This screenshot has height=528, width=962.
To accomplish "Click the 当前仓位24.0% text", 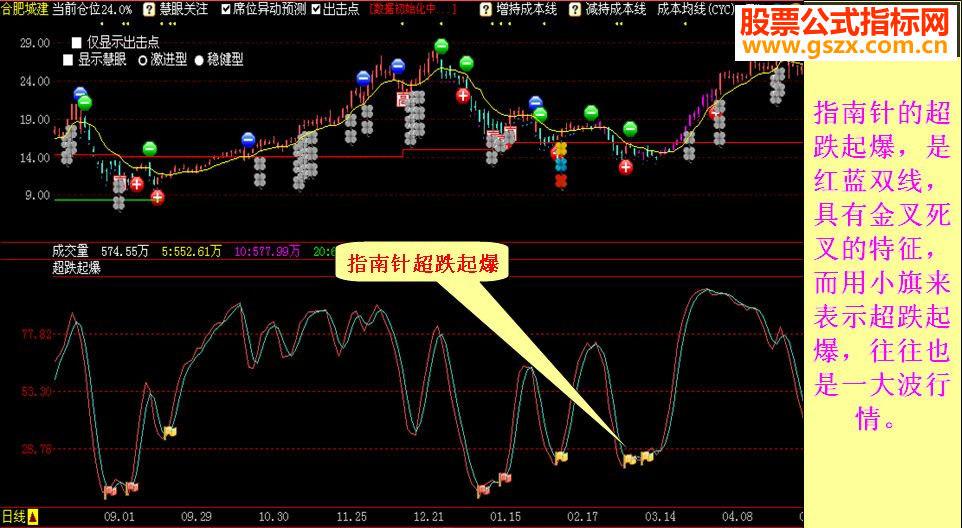I will click(x=93, y=9).
